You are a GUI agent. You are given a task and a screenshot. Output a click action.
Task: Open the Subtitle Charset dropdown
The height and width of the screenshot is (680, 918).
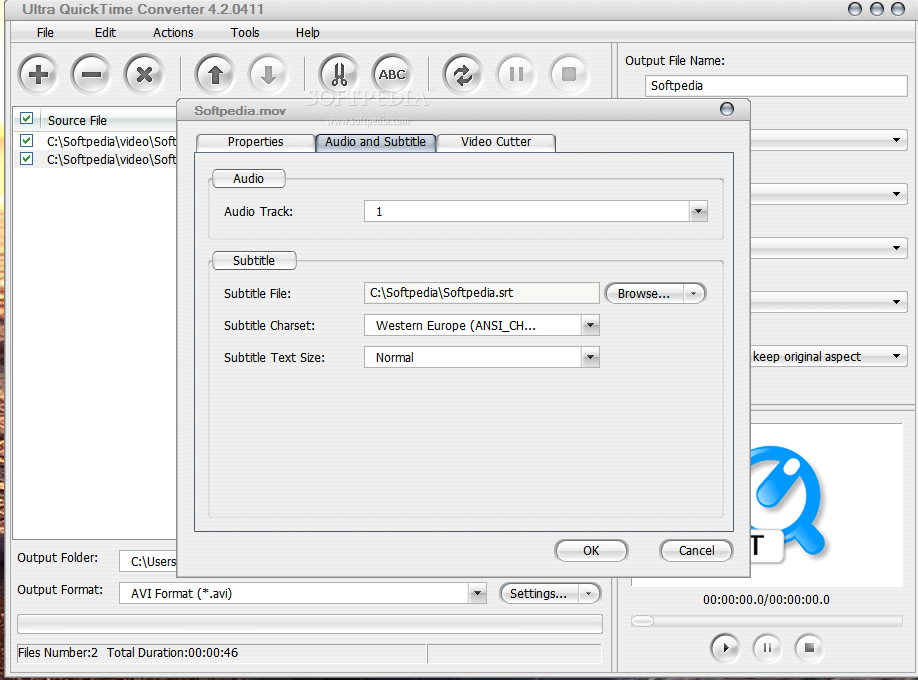[x=591, y=325]
